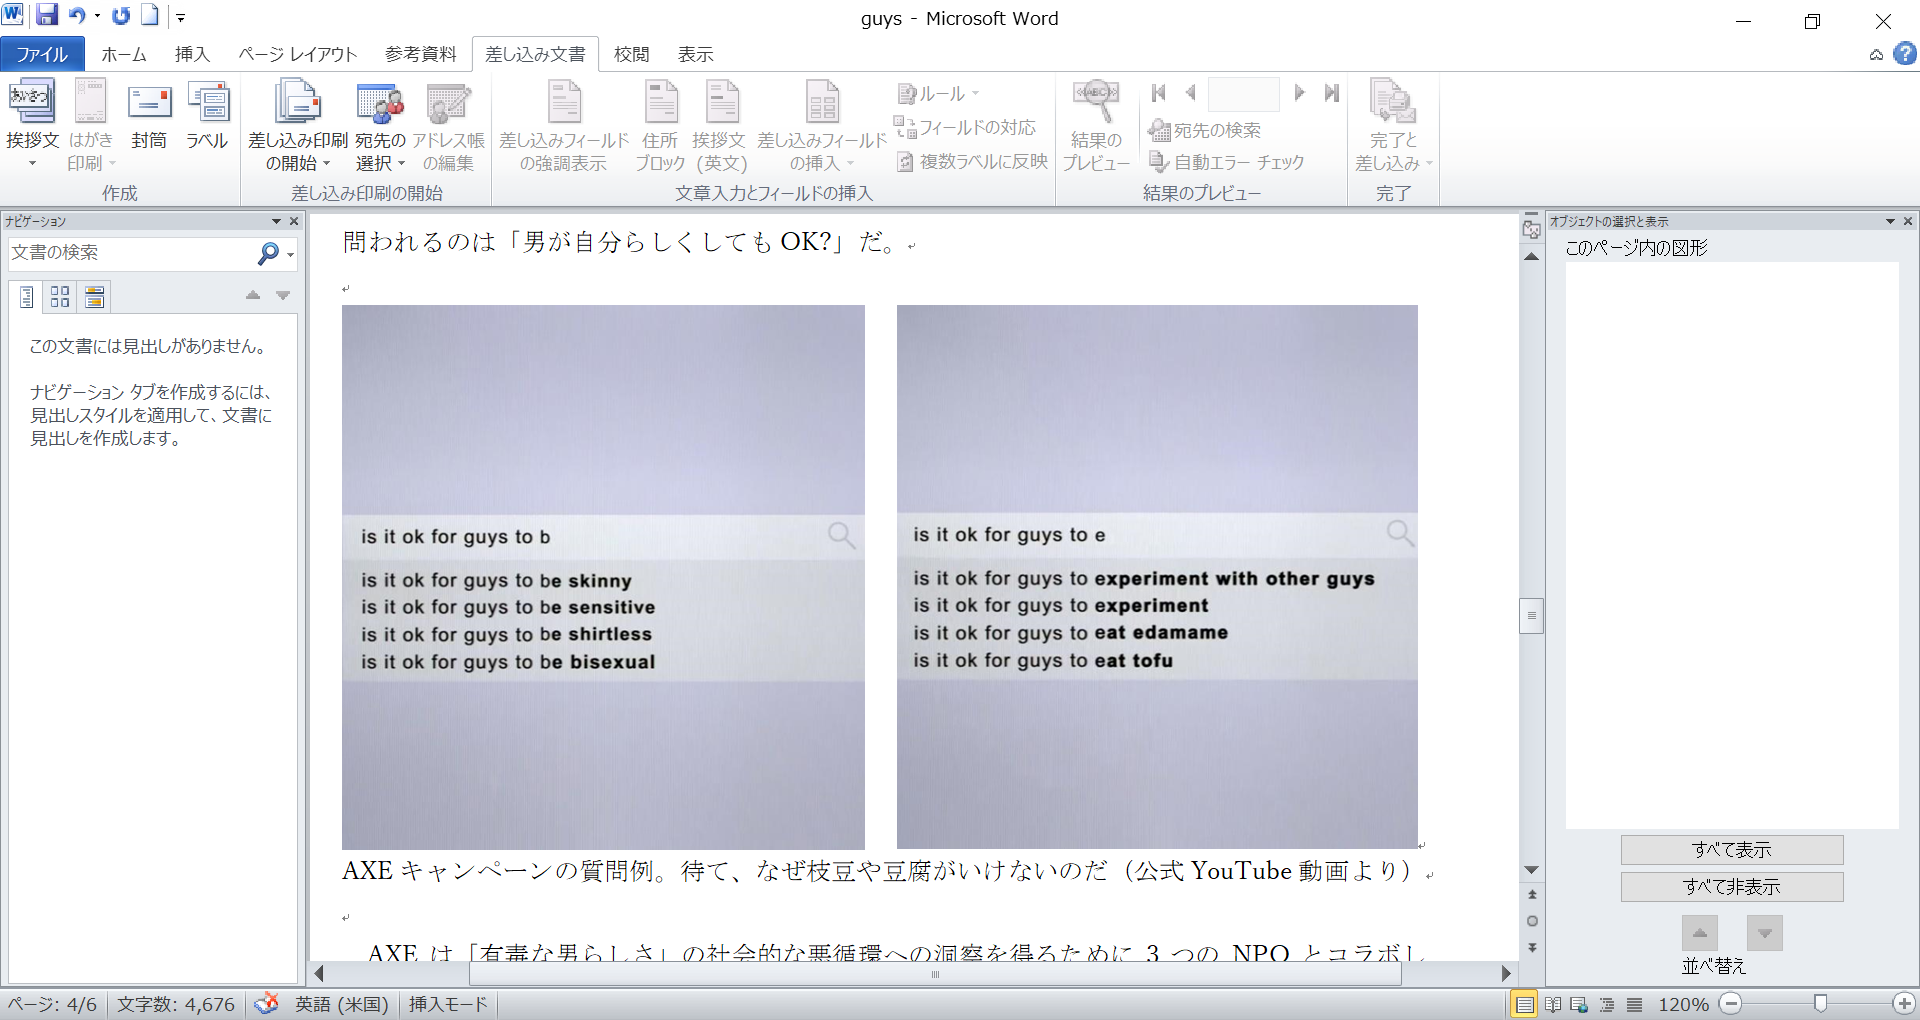Open the ファイル tab
Image resolution: width=1920 pixels, height=1020 pixels.
[x=42, y=54]
